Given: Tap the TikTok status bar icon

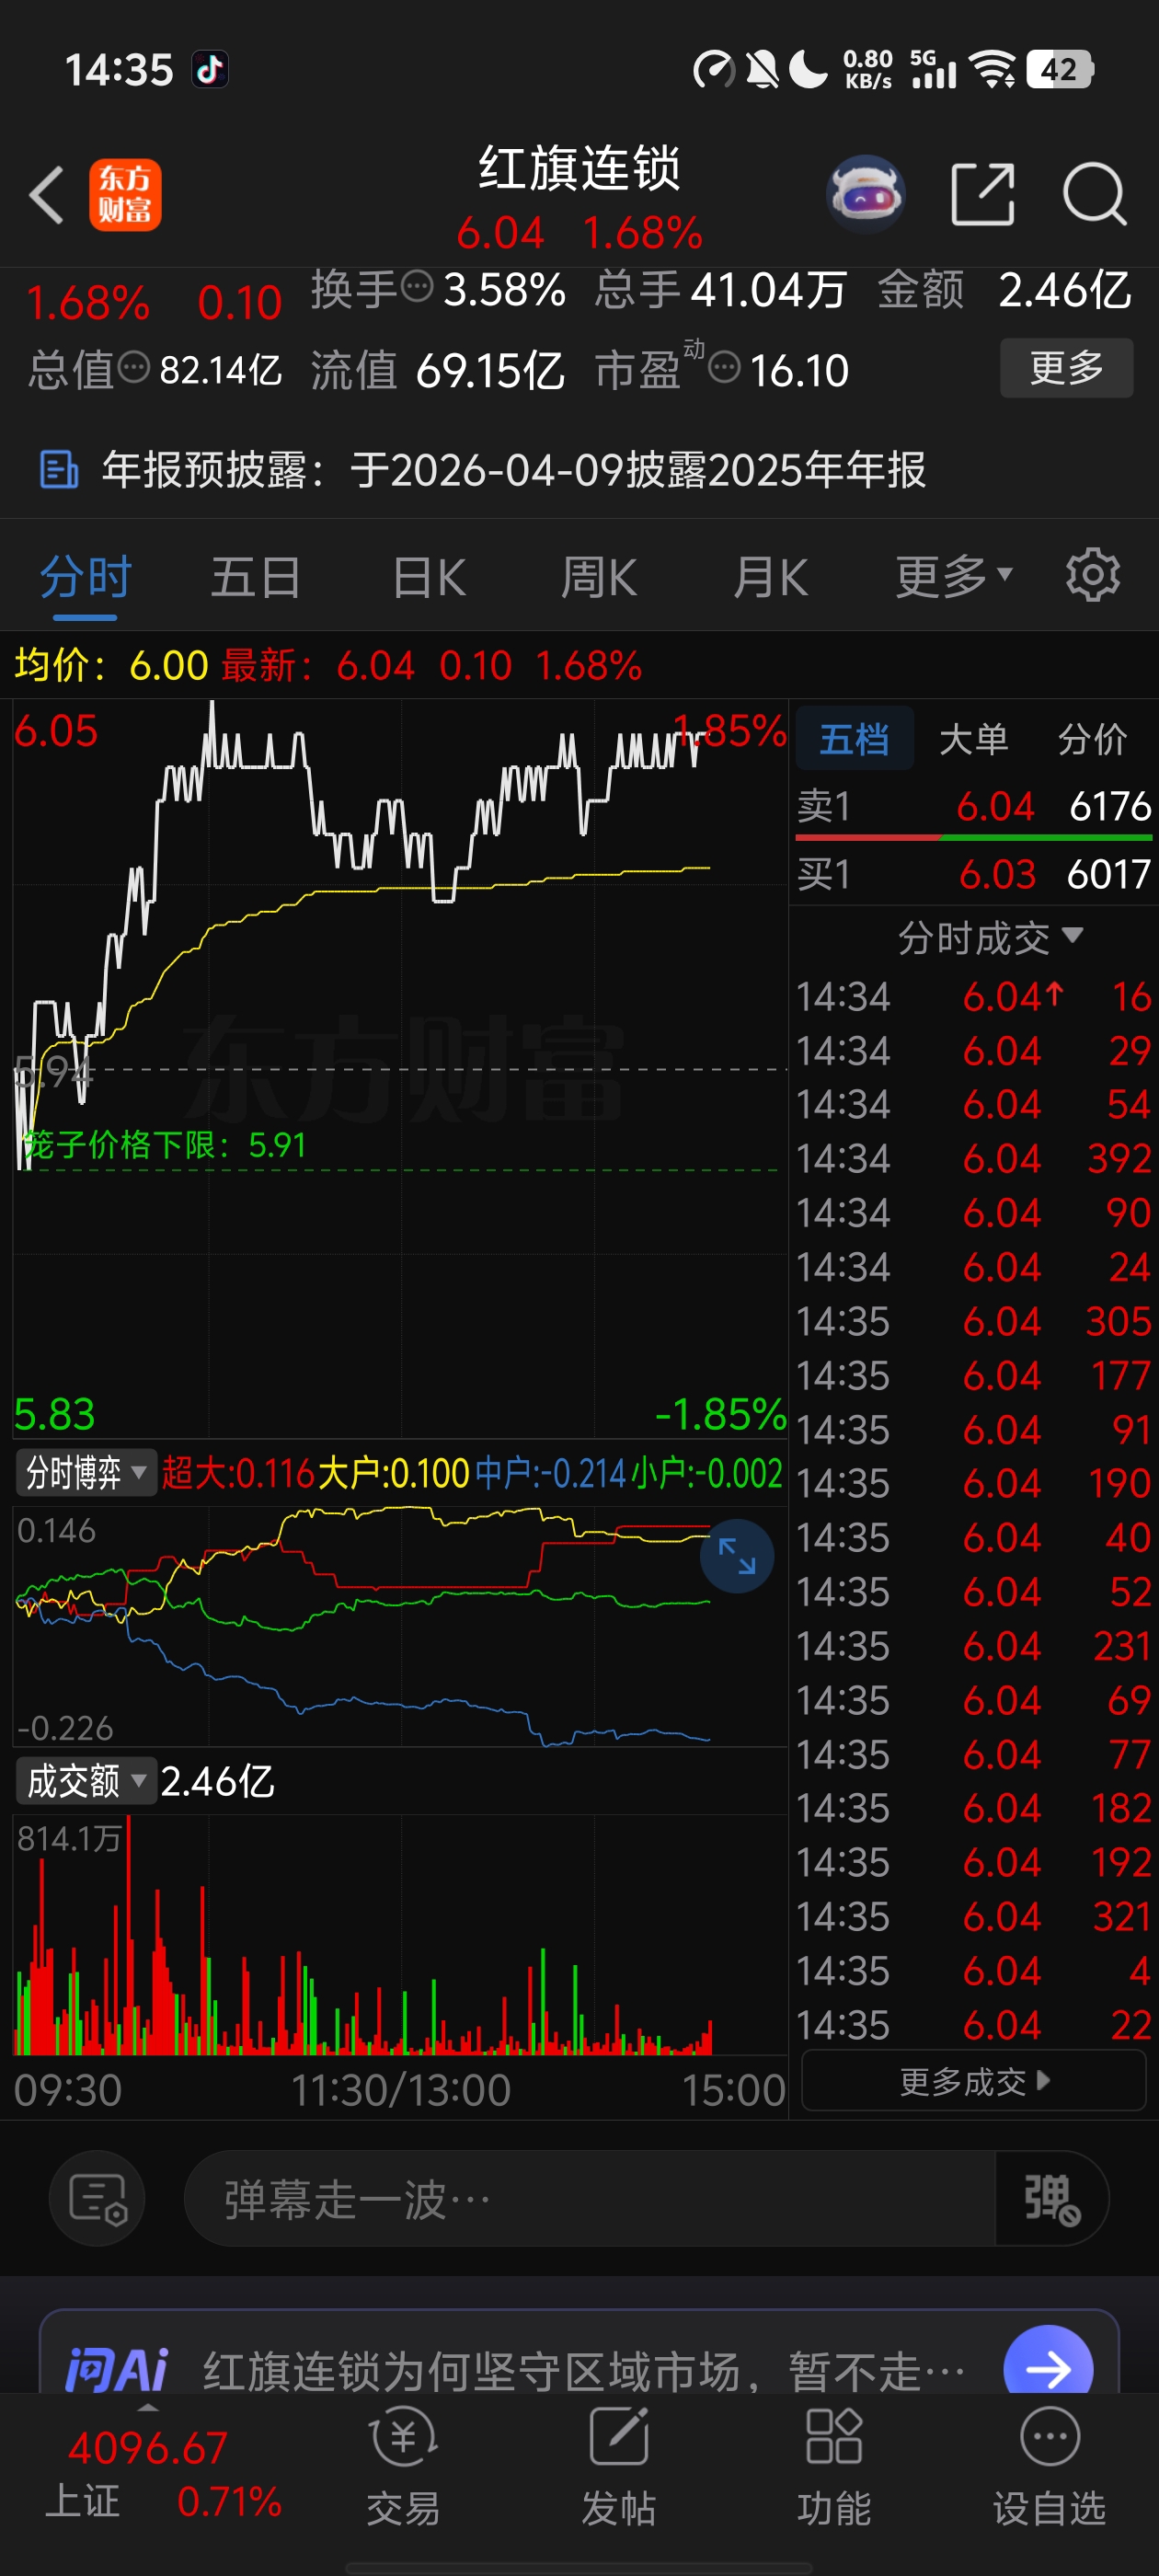Looking at the screenshot, I should [x=210, y=70].
